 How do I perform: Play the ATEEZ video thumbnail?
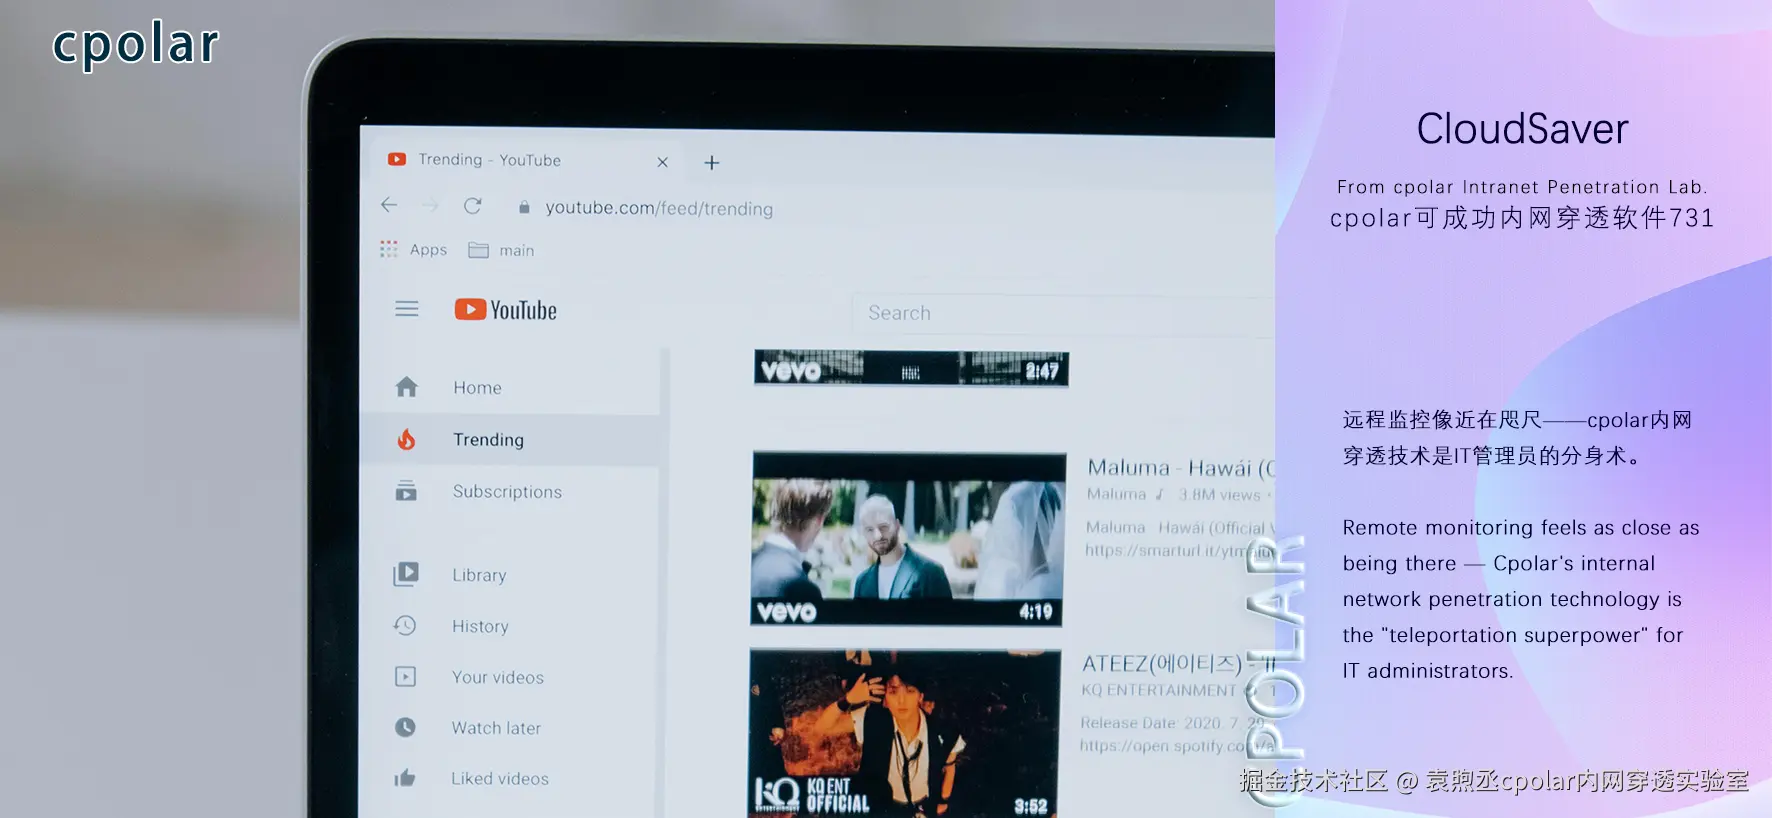905,733
